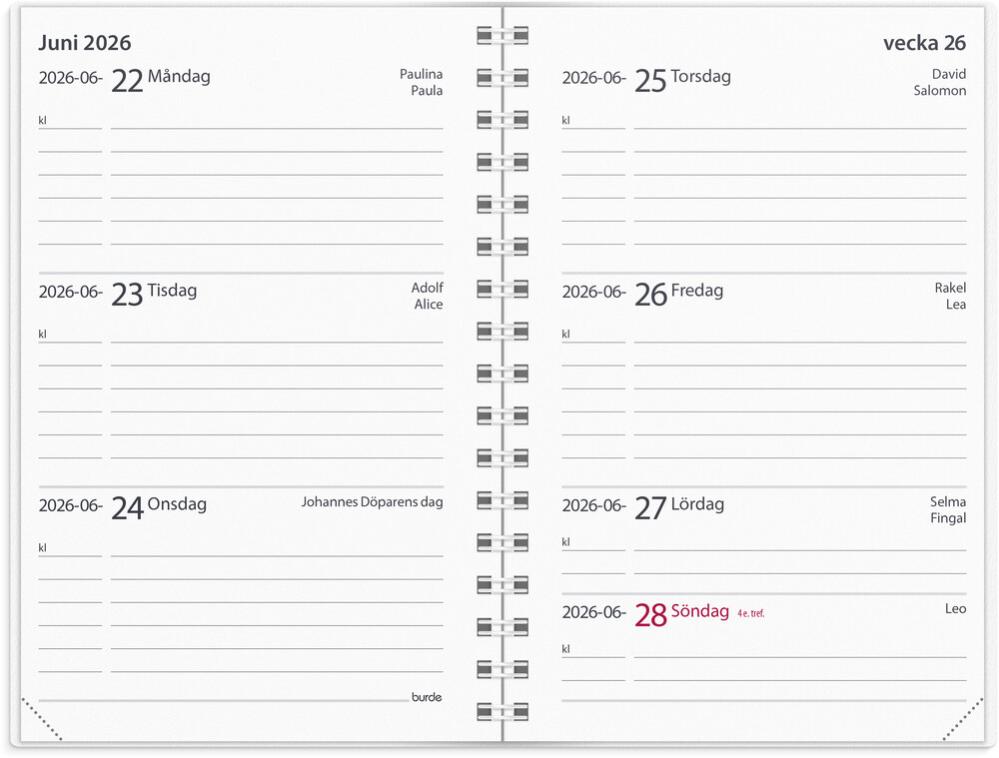Click the Rakel Lea name day
Image resolution: width=999 pixels, height=758 pixels.
[x=950, y=296]
